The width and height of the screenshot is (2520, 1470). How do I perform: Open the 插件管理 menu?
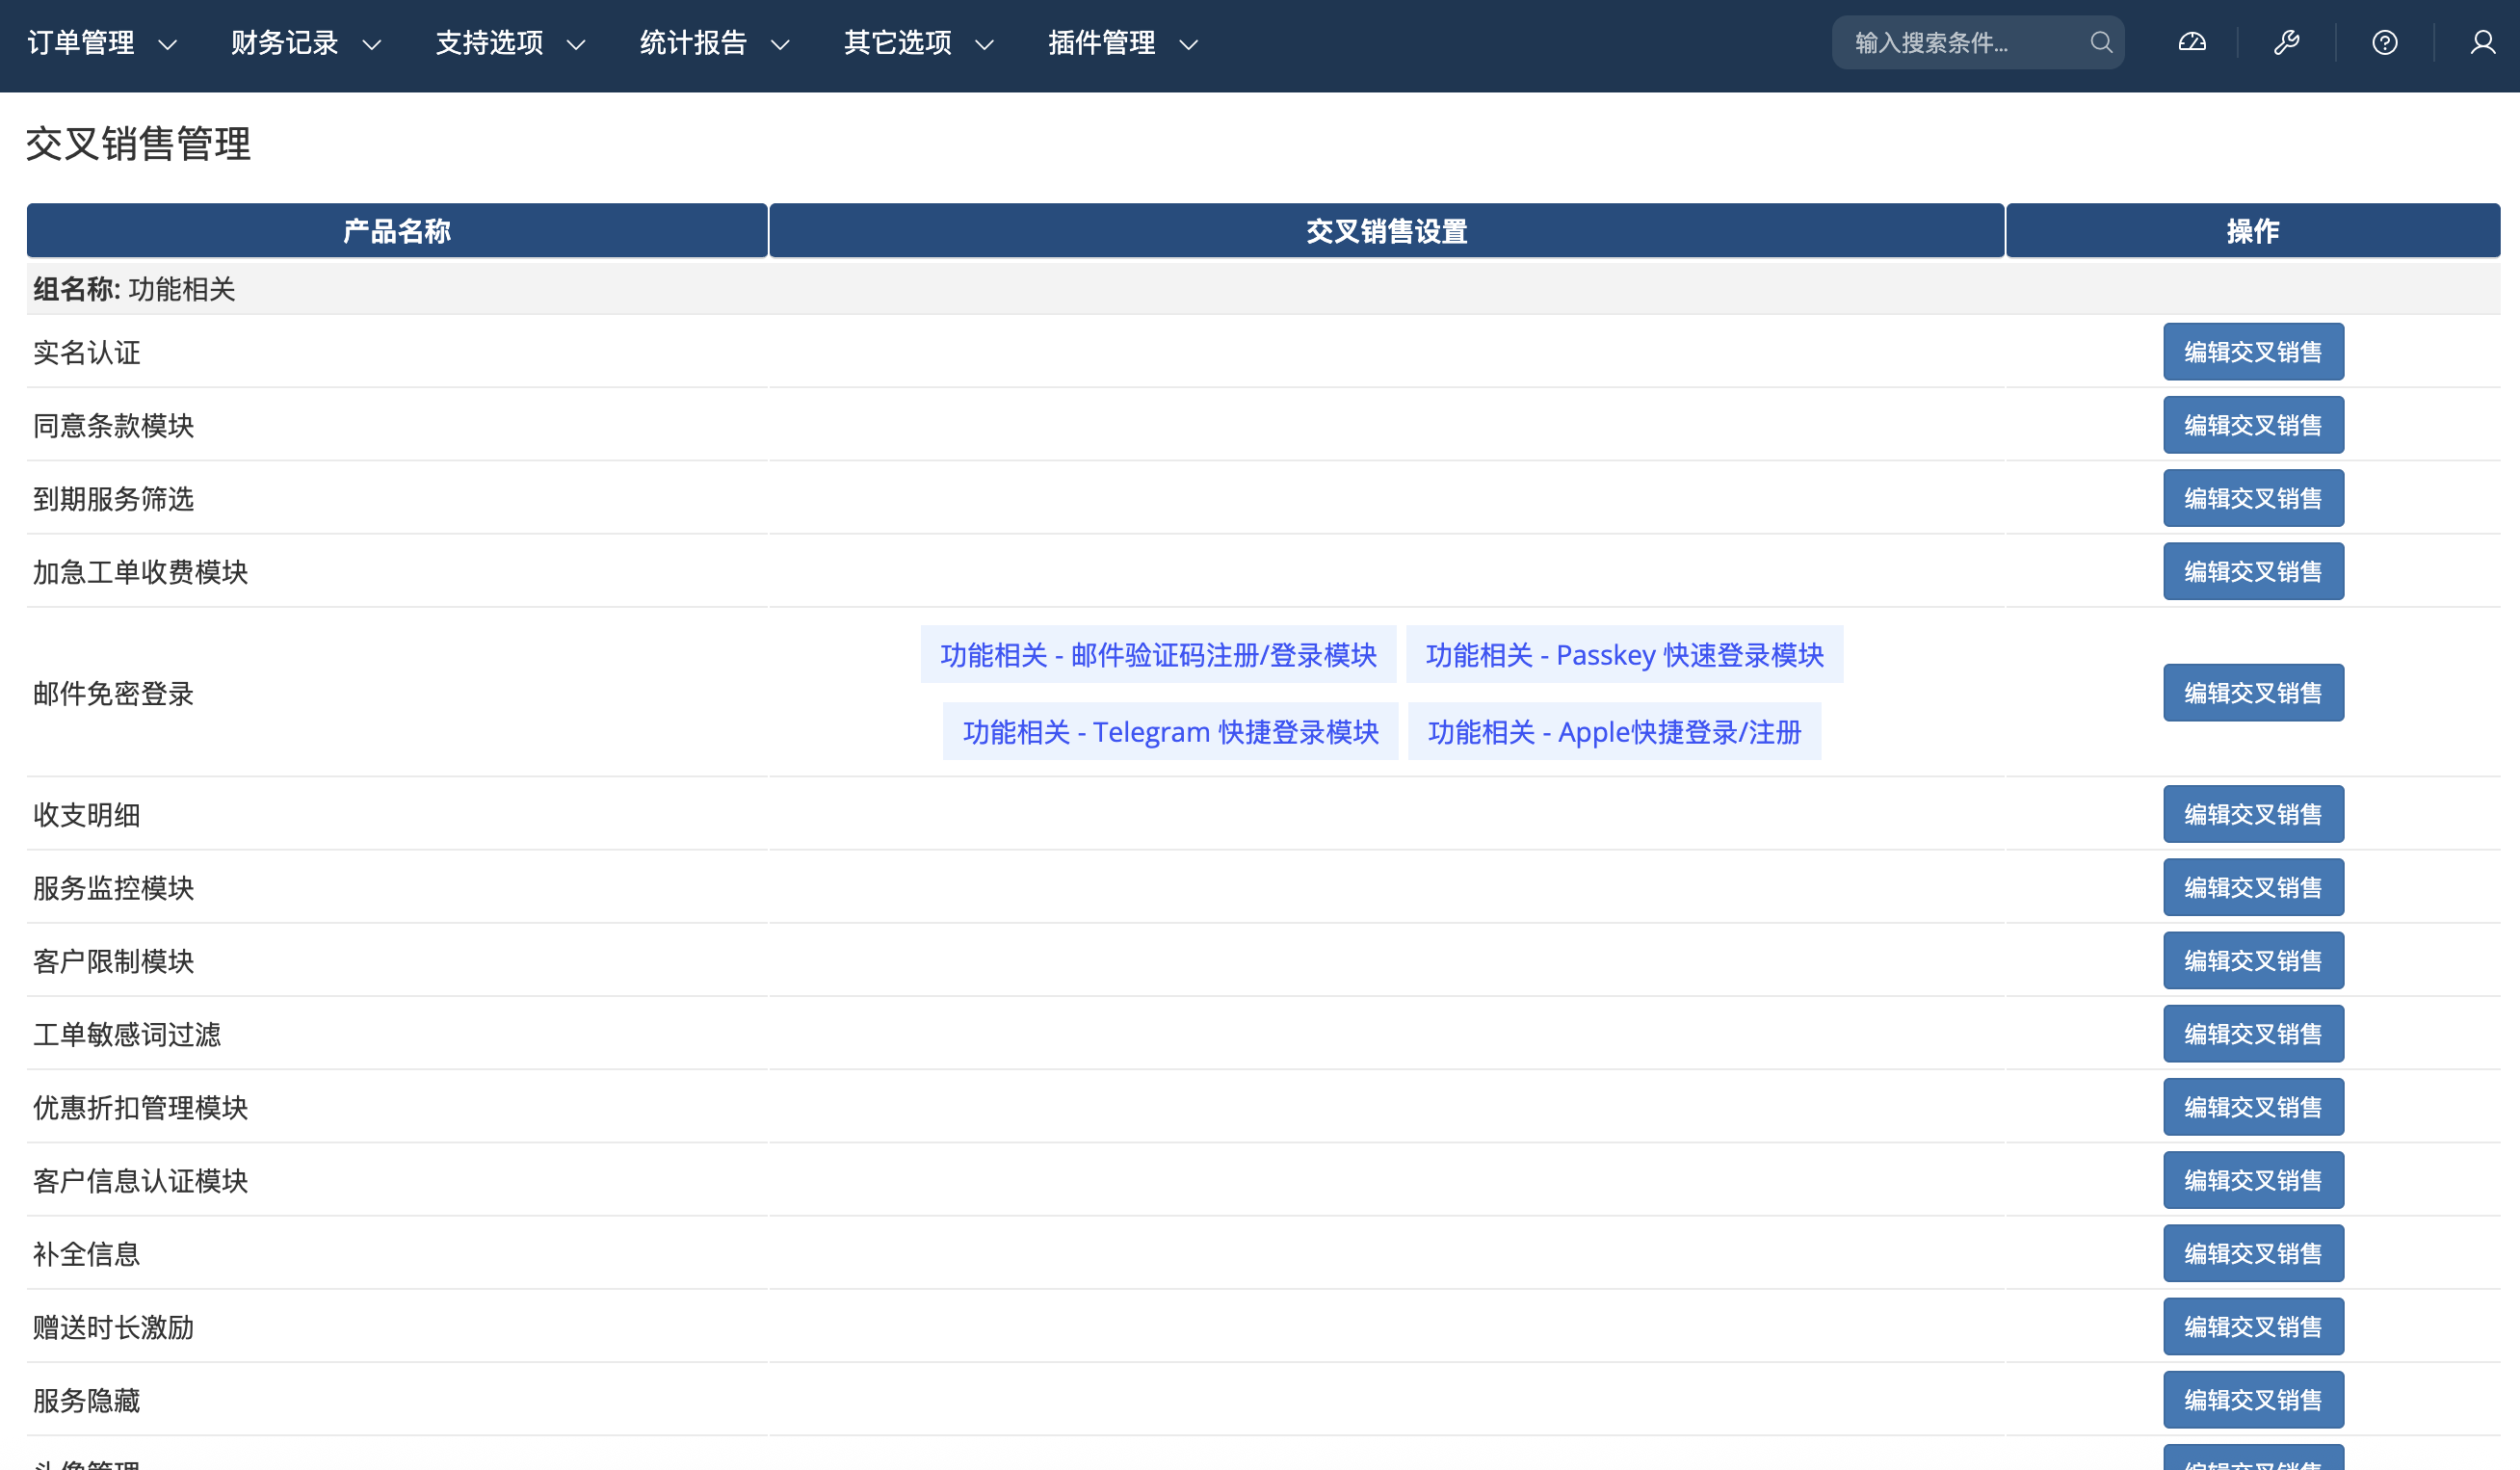click(1122, 43)
